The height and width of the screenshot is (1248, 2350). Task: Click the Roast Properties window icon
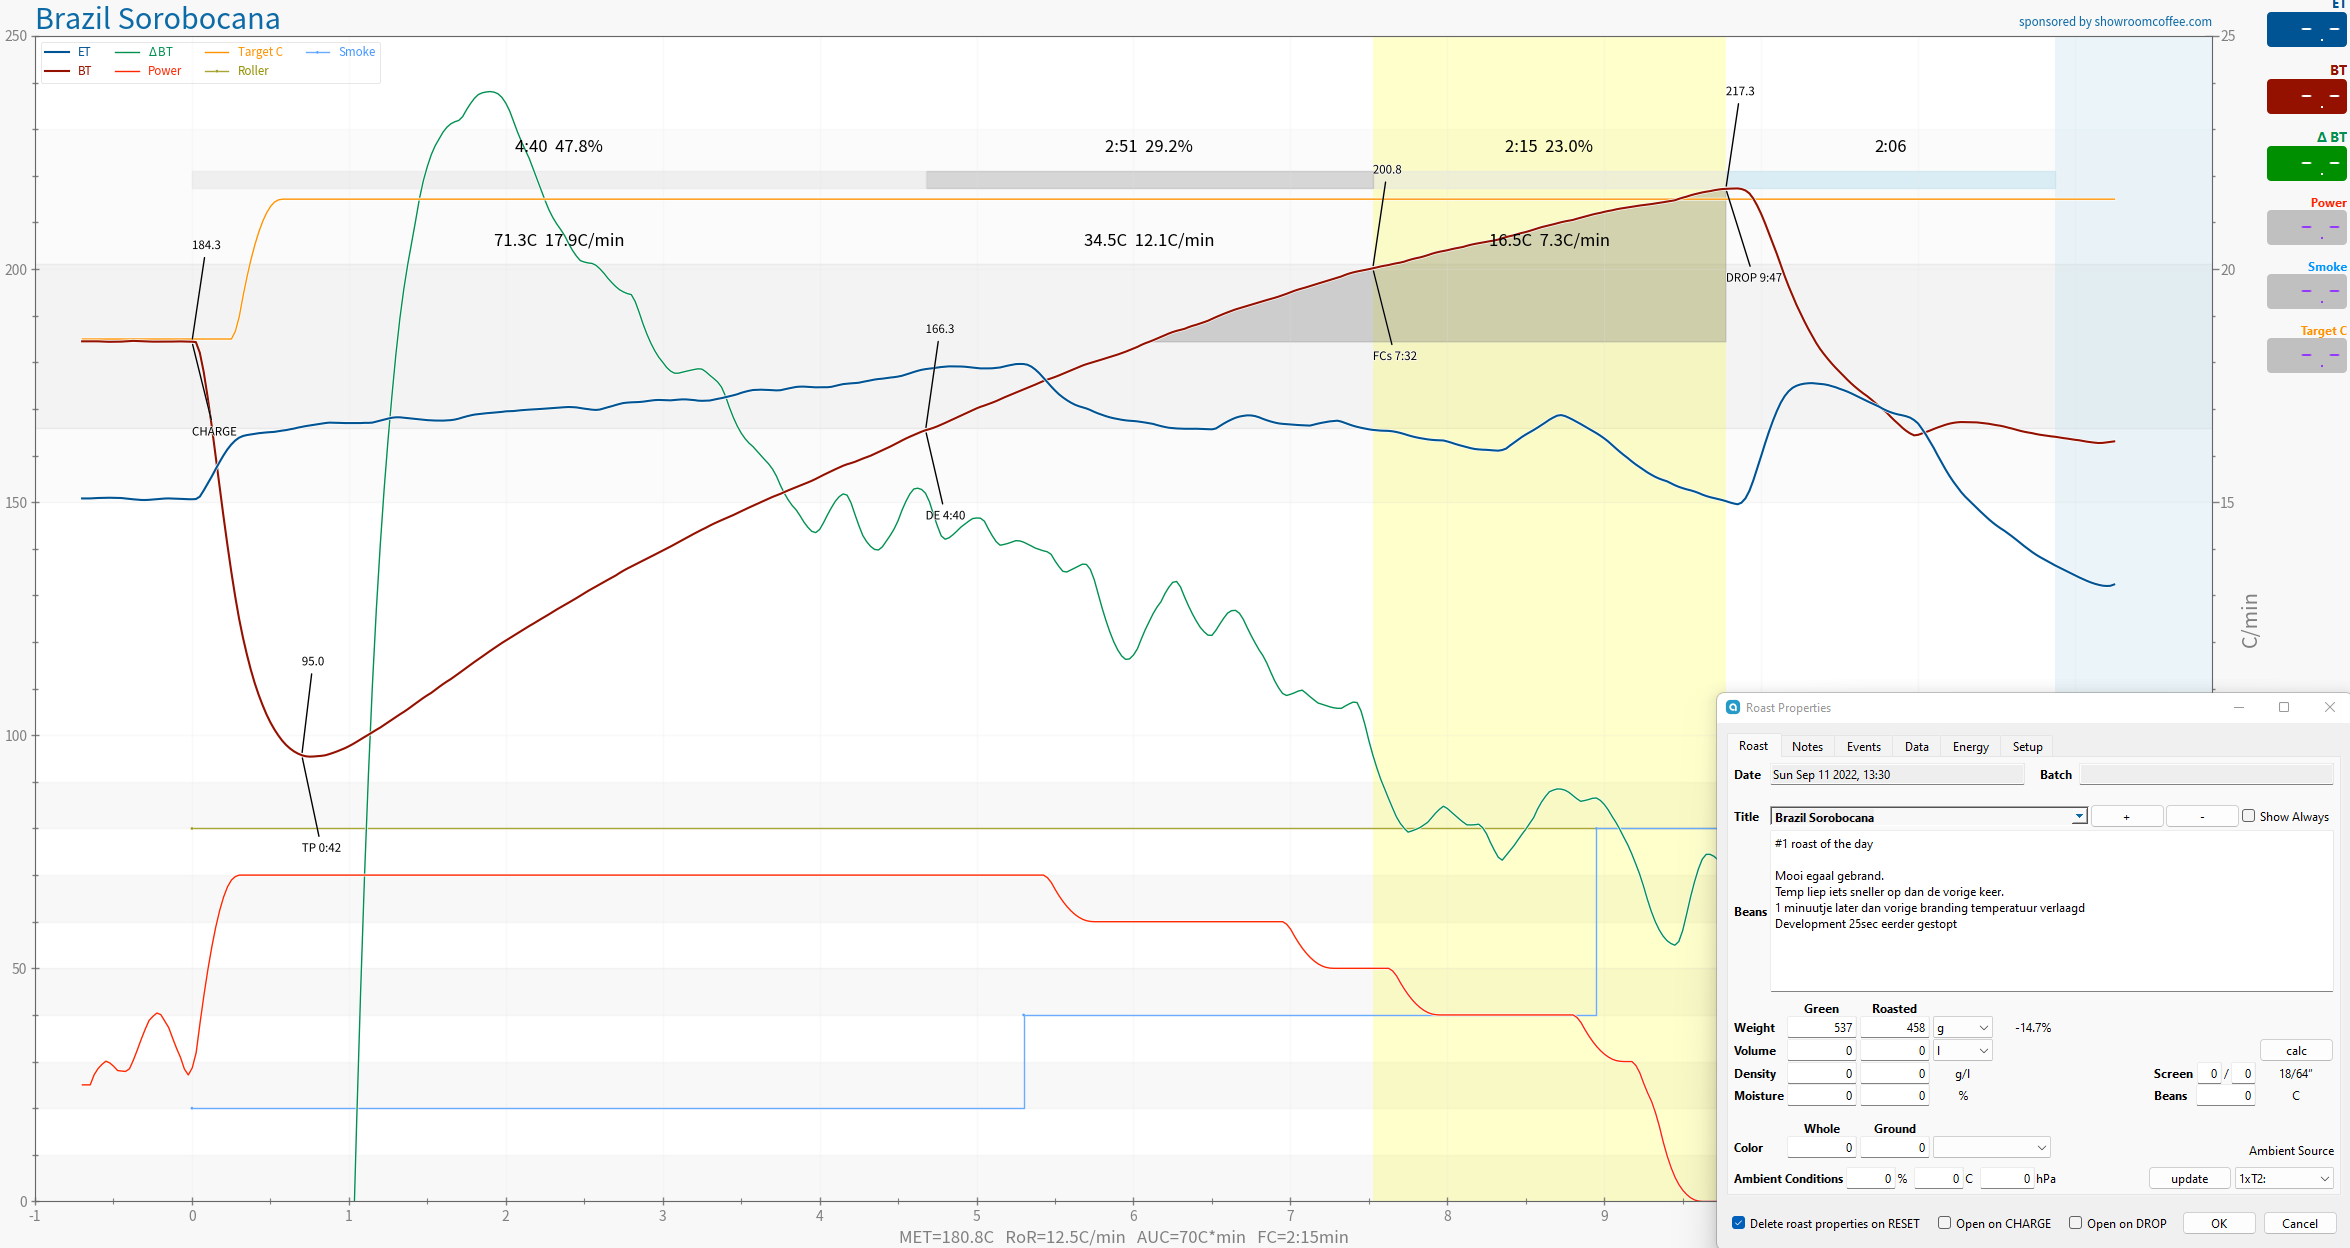click(x=1733, y=707)
